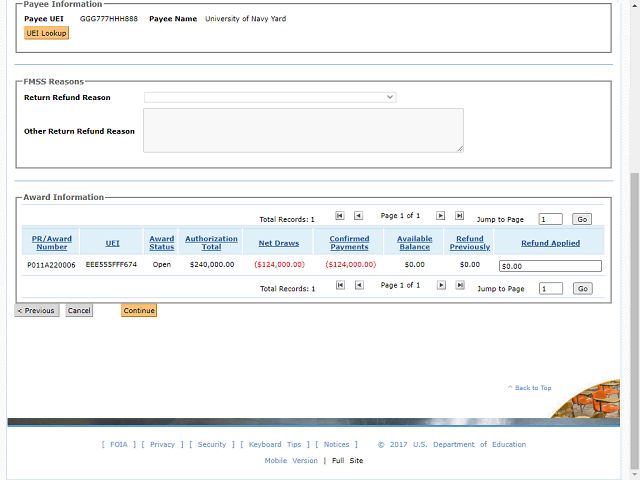Go back with the Previous button
Screen dimensions: 640x480
pos(36,311)
